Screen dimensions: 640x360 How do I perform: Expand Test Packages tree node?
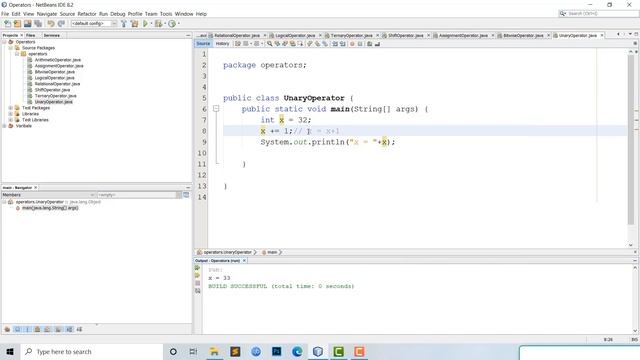click(x=11, y=108)
